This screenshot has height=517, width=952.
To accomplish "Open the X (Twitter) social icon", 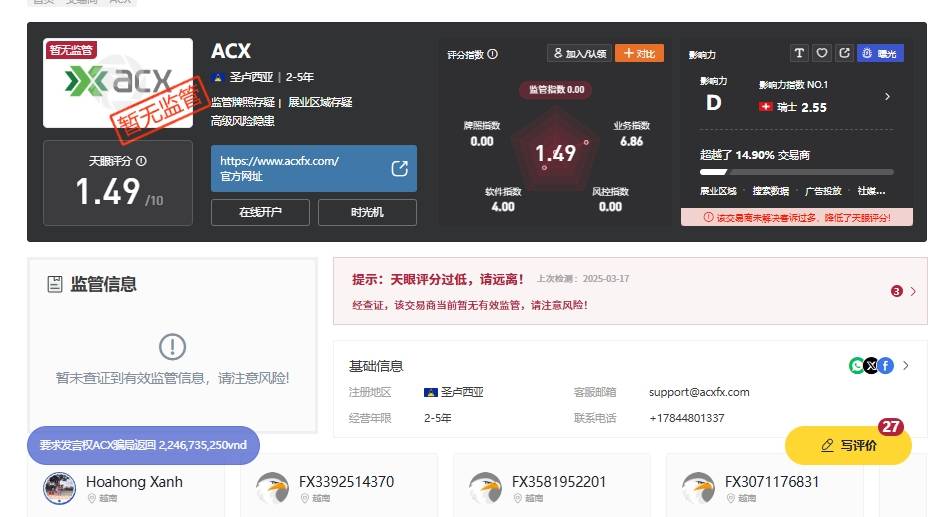I will (871, 365).
